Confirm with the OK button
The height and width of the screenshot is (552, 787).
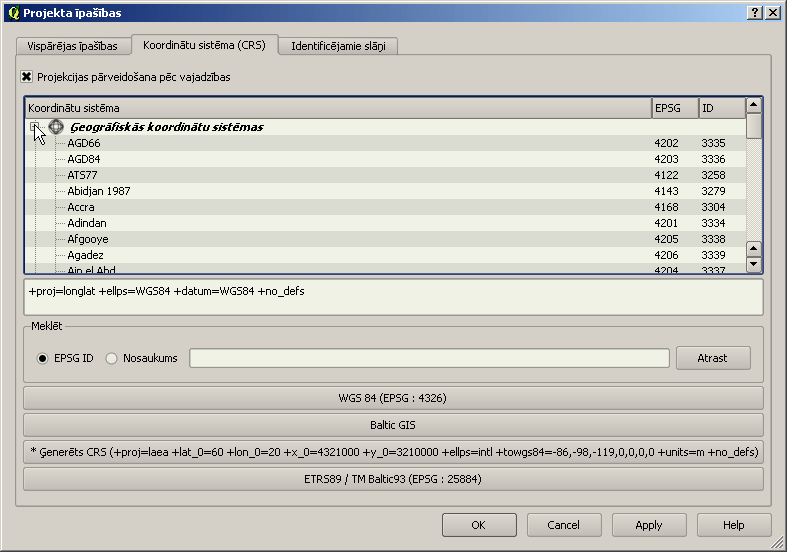pos(479,525)
